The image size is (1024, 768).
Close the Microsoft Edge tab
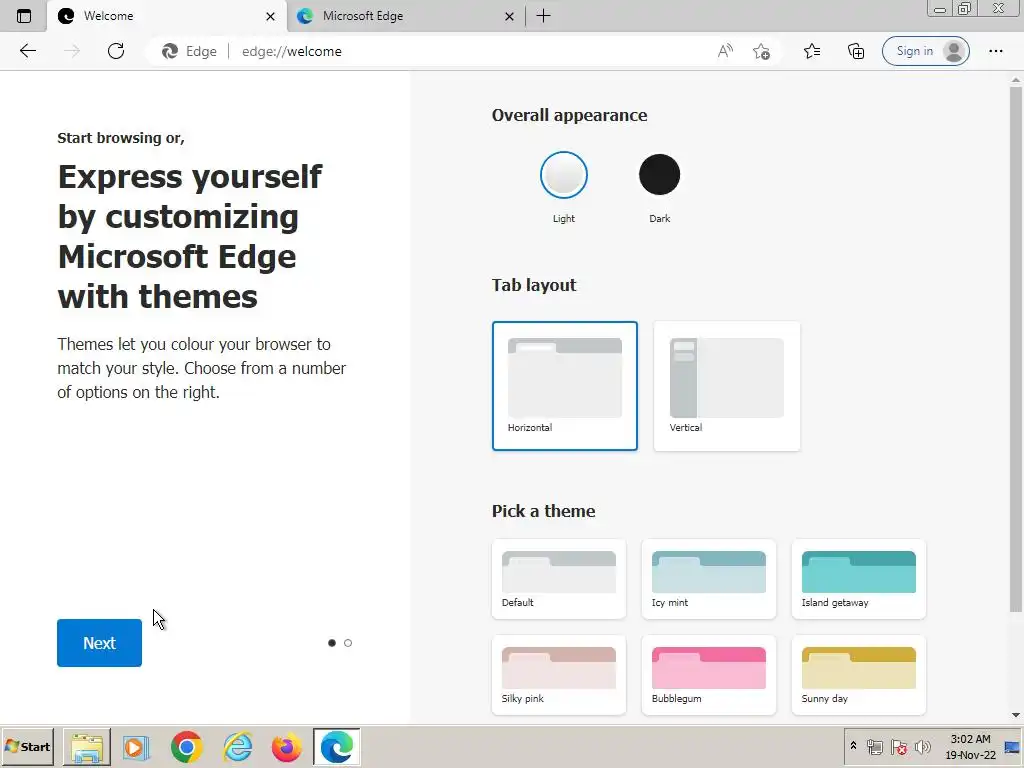pos(509,16)
